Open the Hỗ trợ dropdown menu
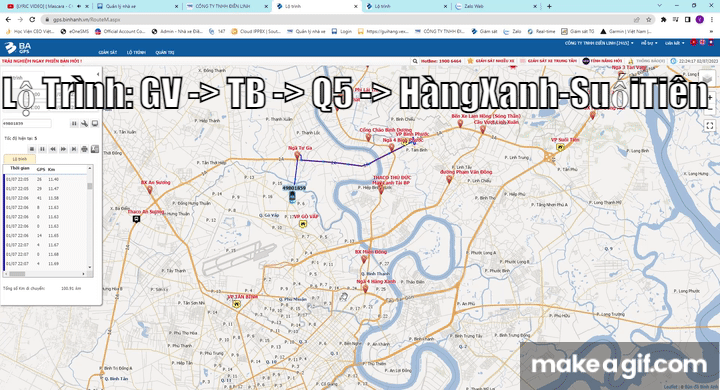This screenshot has height=390, width=720. 649,43
